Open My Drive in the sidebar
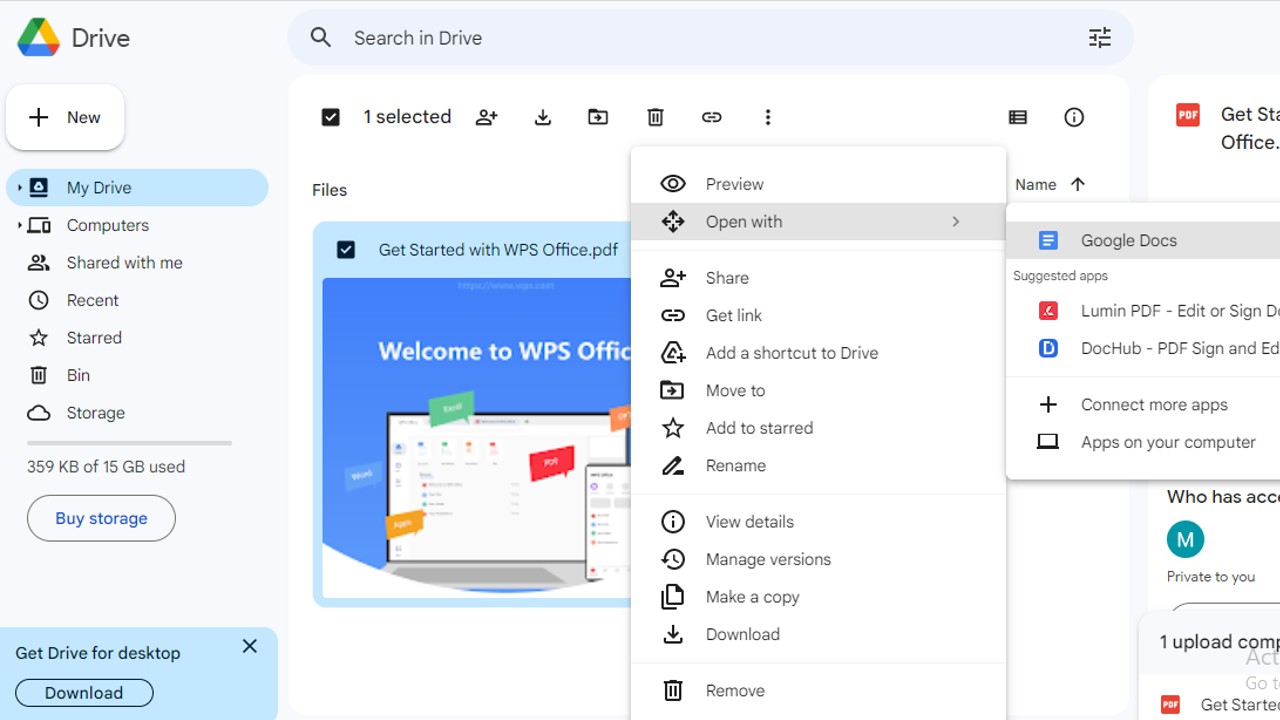Screen dimensions: 1280x720 click(x=137, y=188)
